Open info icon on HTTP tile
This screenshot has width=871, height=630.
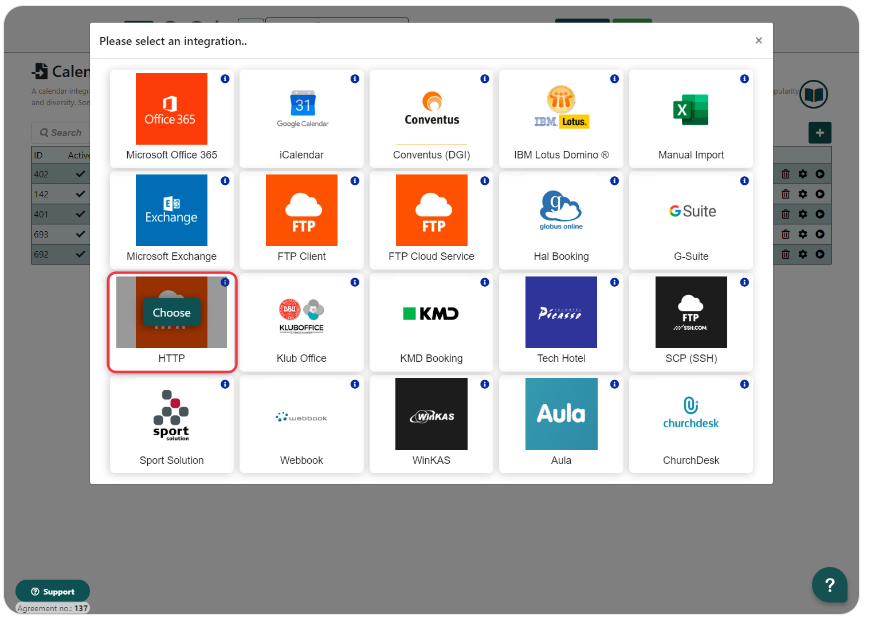pyautogui.click(x=225, y=282)
